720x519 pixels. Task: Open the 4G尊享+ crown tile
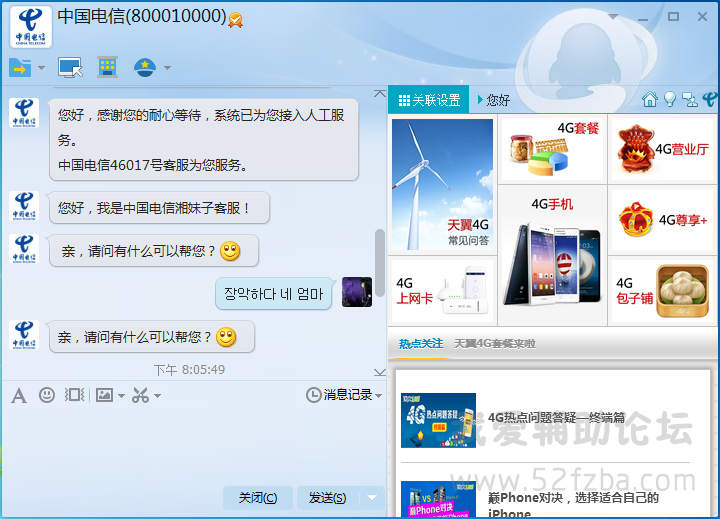click(662, 220)
